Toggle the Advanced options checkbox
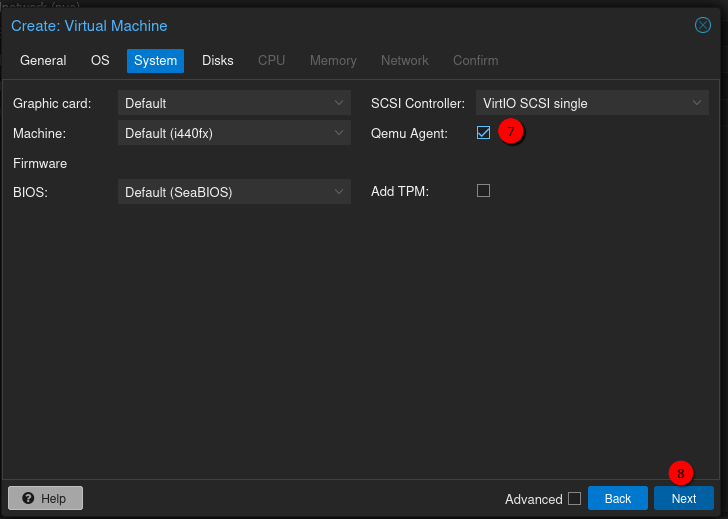728x519 pixels. (x=574, y=498)
